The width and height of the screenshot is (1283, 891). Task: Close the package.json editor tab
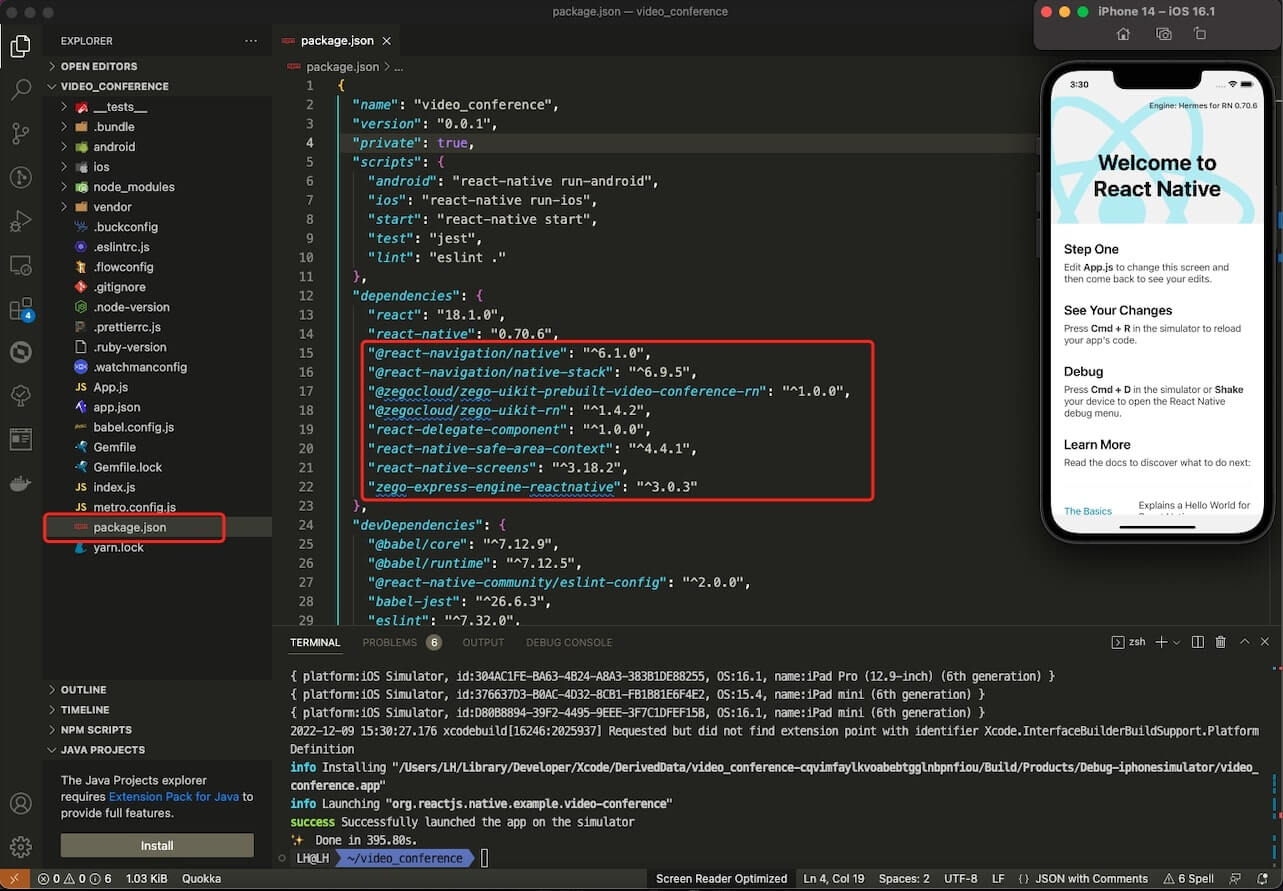(387, 41)
